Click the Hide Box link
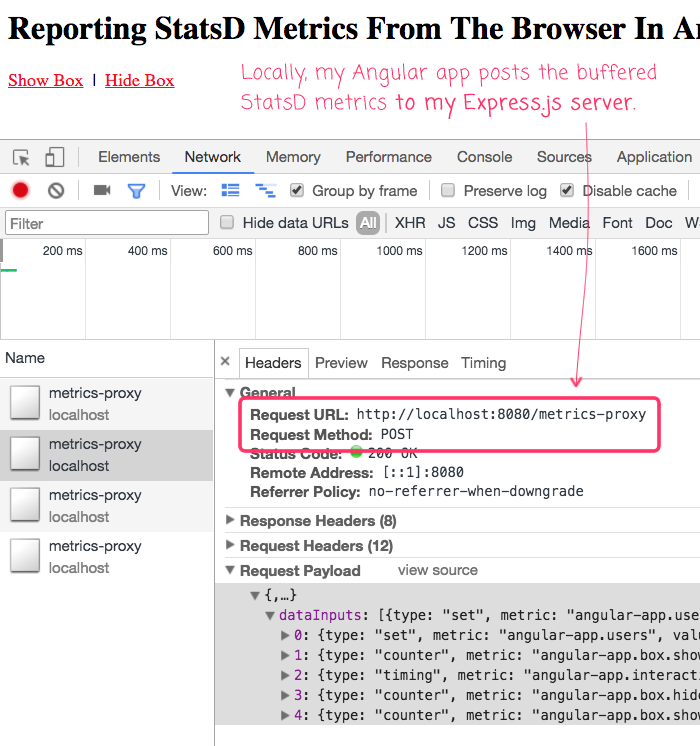The width and height of the screenshot is (700, 746). pos(139,80)
